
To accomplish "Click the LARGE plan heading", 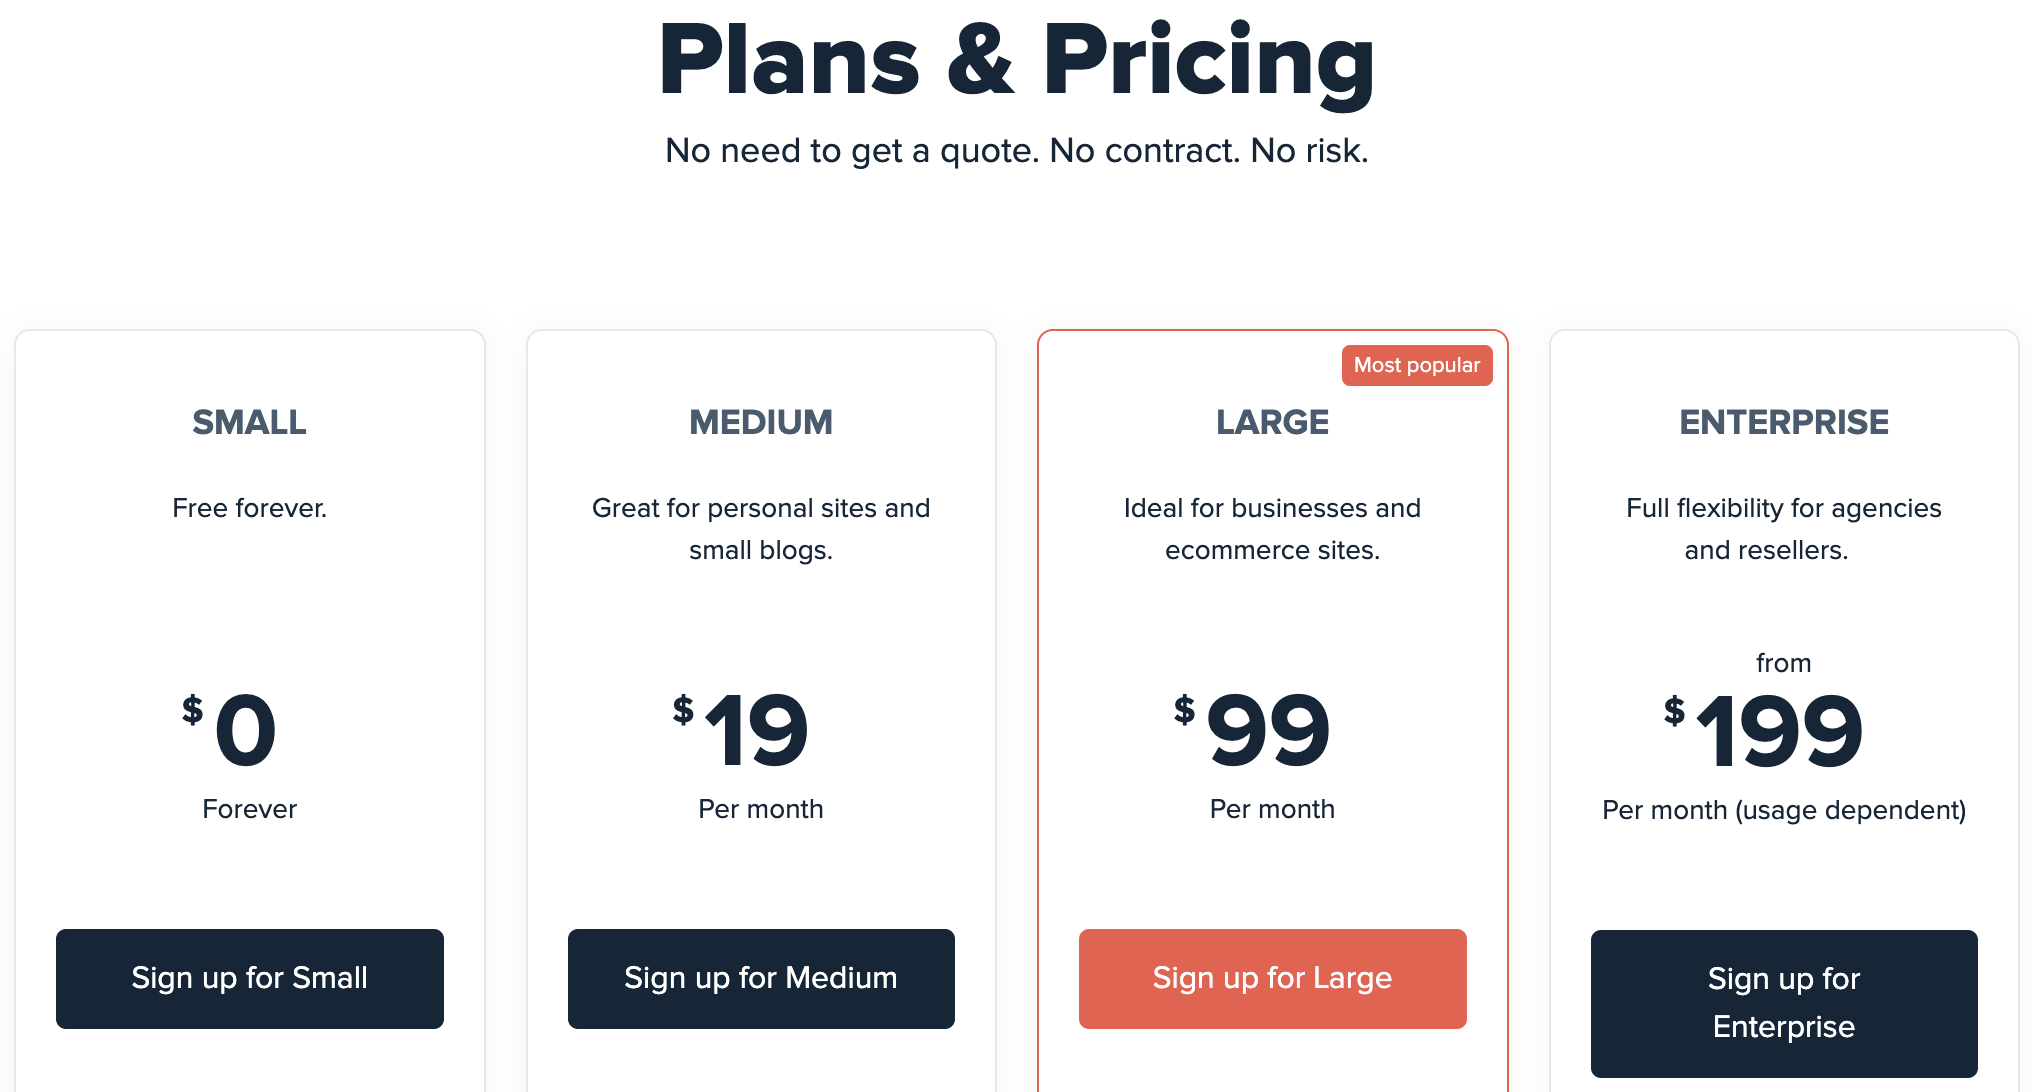I will (x=1272, y=422).
